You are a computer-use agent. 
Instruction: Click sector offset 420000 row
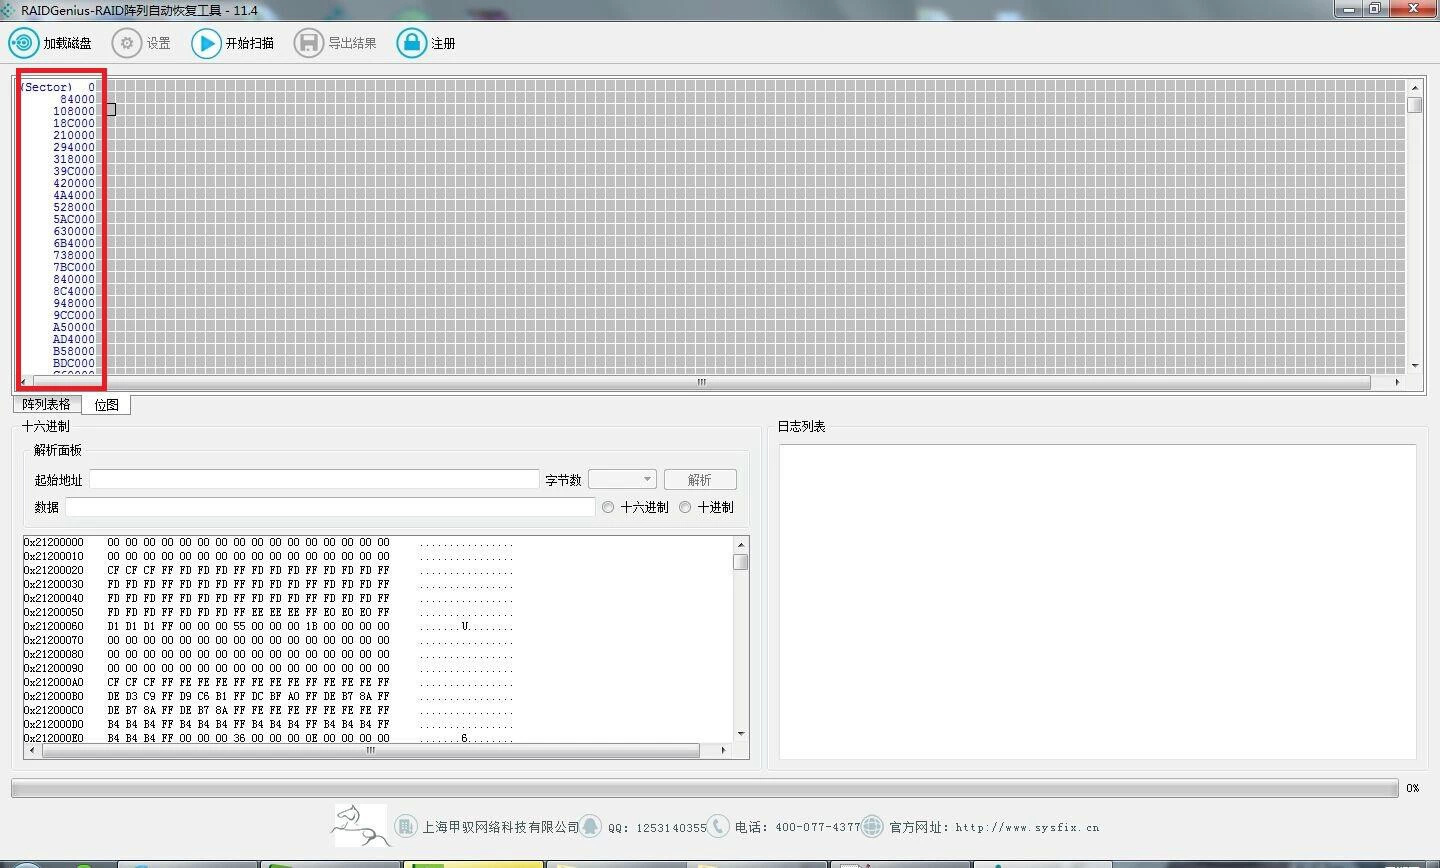[x=74, y=183]
